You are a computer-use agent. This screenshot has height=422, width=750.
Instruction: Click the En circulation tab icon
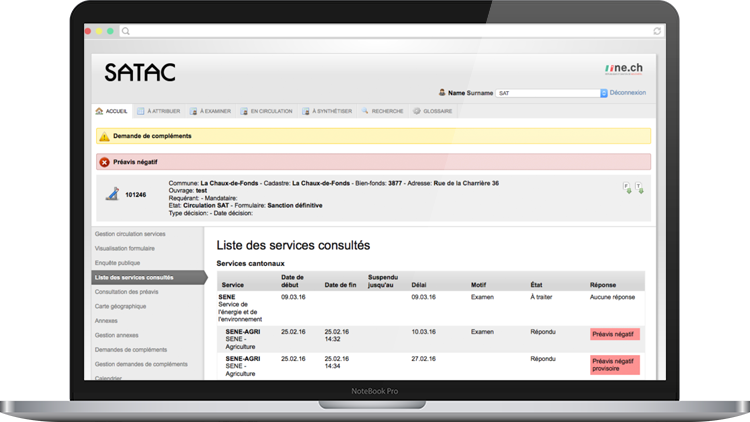[244, 111]
